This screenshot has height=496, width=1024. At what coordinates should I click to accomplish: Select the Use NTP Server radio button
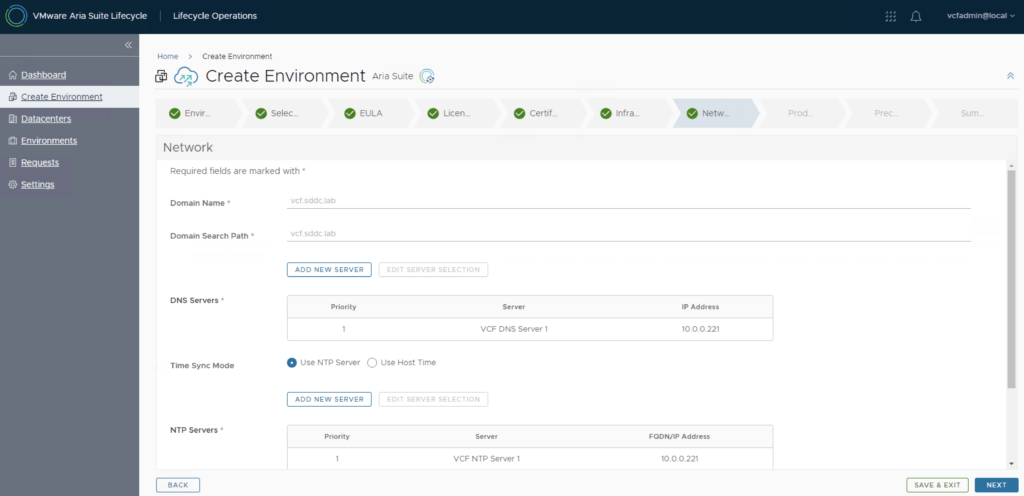pyautogui.click(x=292, y=362)
